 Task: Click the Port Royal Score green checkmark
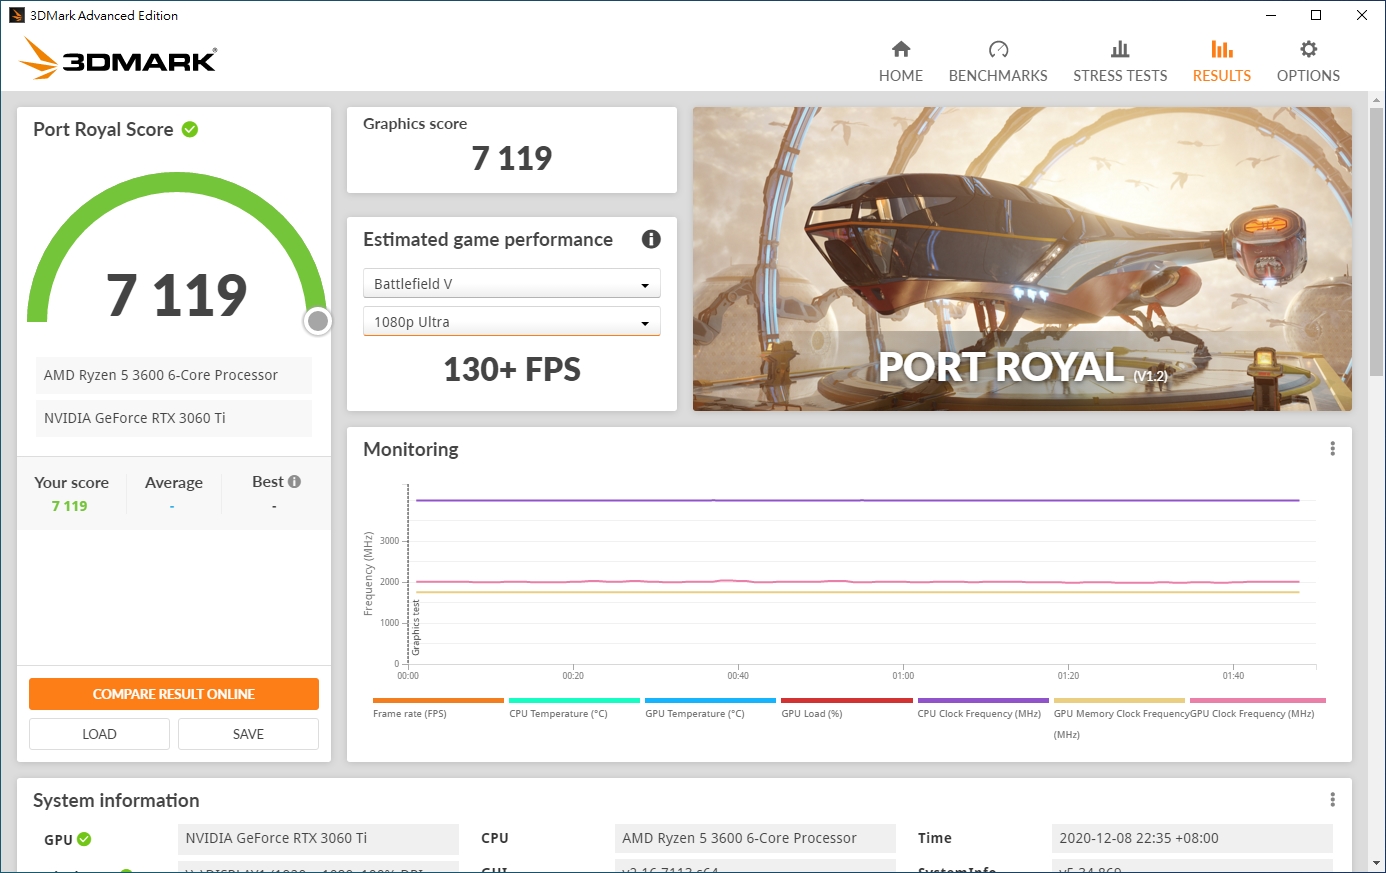click(190, 129)
